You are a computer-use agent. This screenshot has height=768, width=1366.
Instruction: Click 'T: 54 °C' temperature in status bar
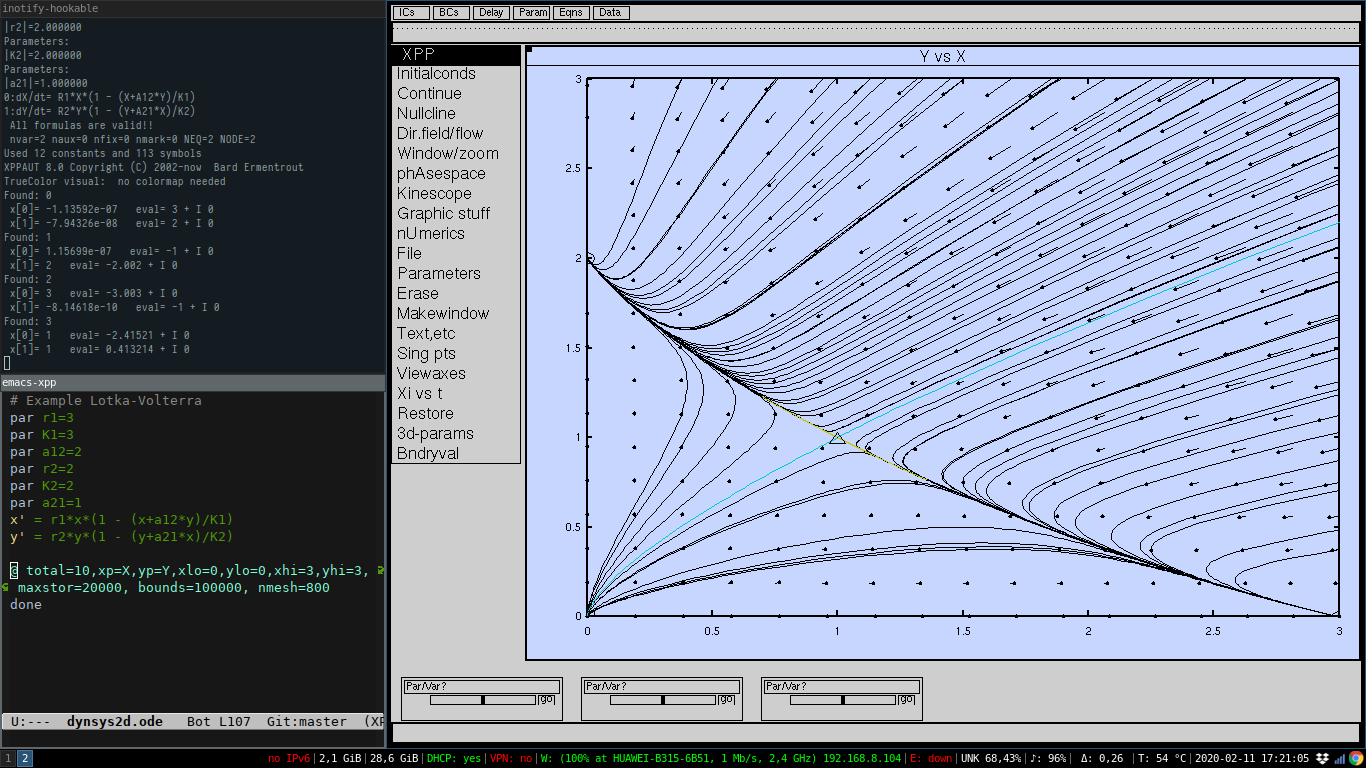tap(1161, 759)
